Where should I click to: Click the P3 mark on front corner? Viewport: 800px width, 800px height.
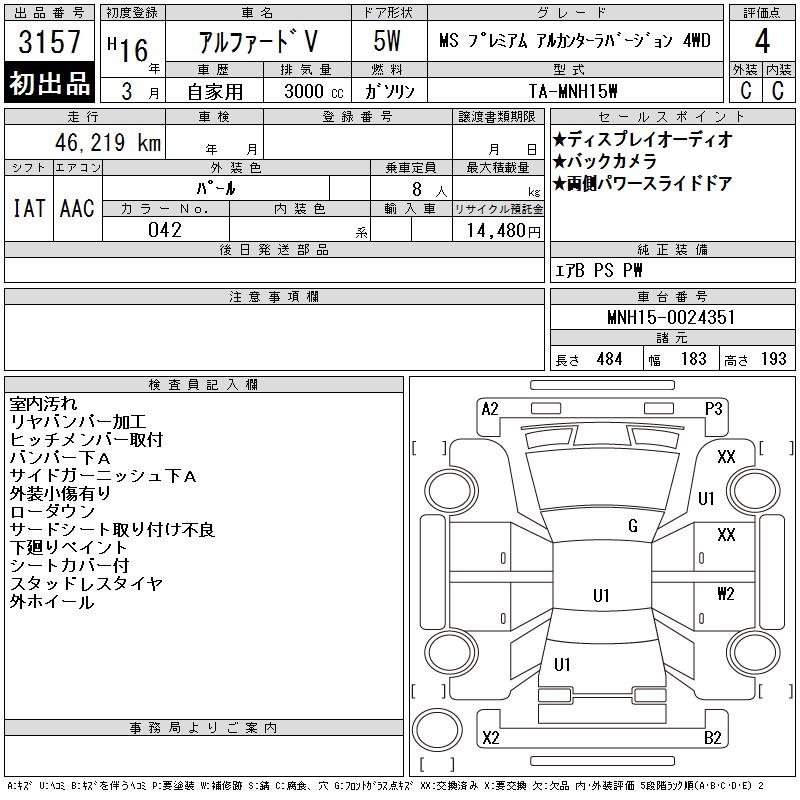click(x=713, y=409)
